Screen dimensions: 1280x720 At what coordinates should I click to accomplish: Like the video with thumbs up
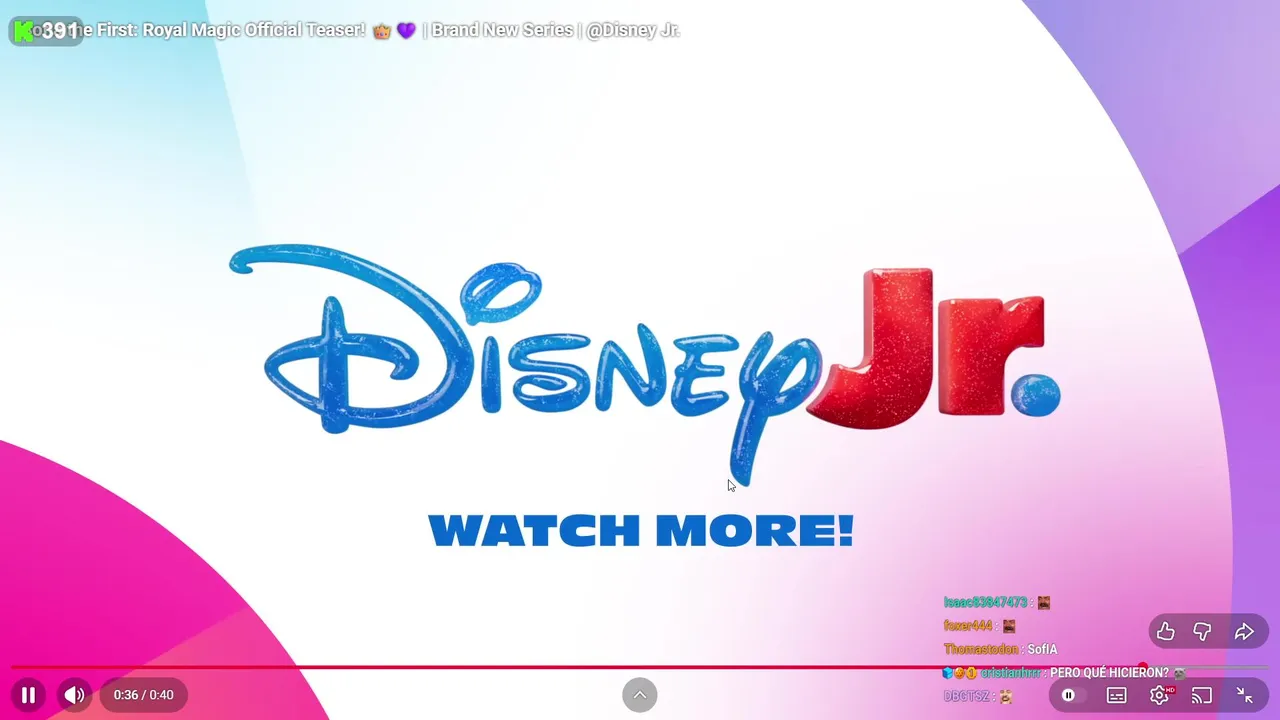pyautogui.click(x=1166, y=631)
